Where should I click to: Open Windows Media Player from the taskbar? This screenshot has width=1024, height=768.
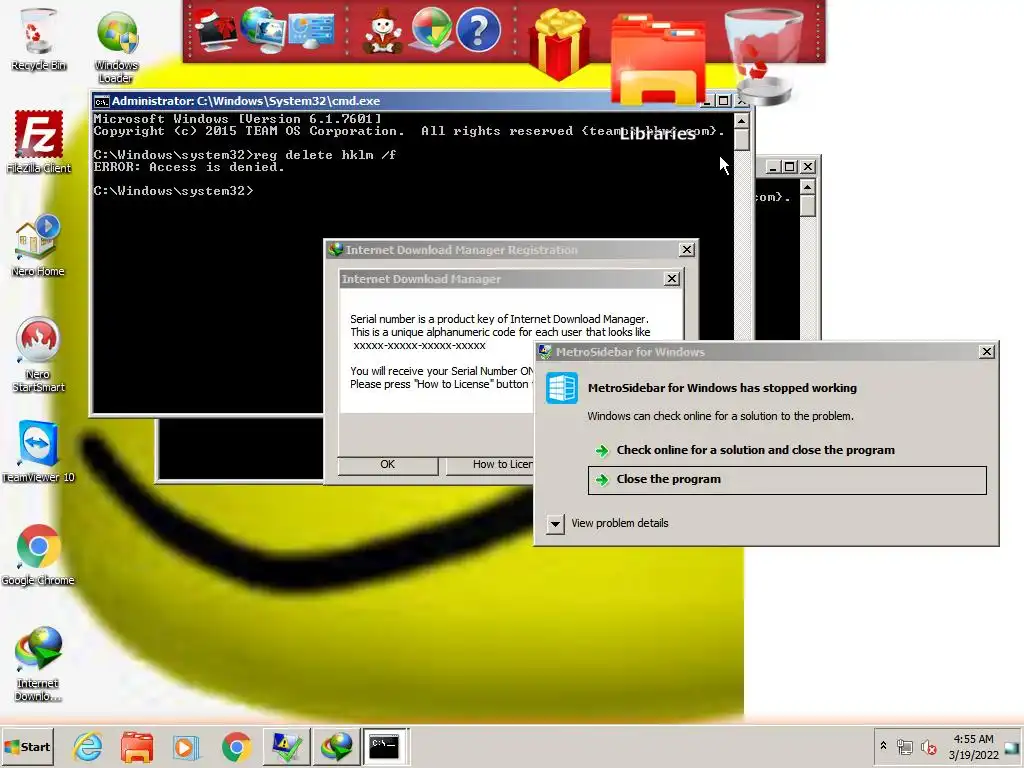click(186, 746)
